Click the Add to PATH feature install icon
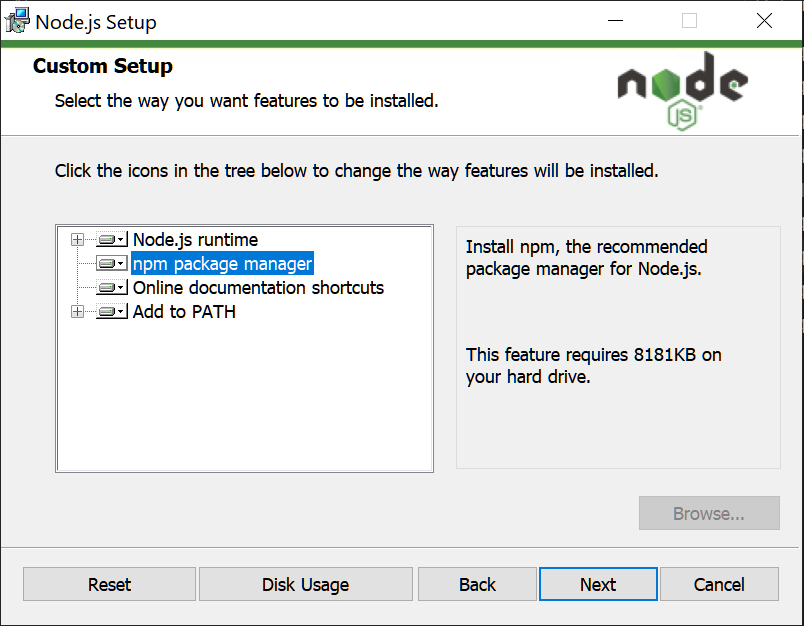 (x=109, y=311)
